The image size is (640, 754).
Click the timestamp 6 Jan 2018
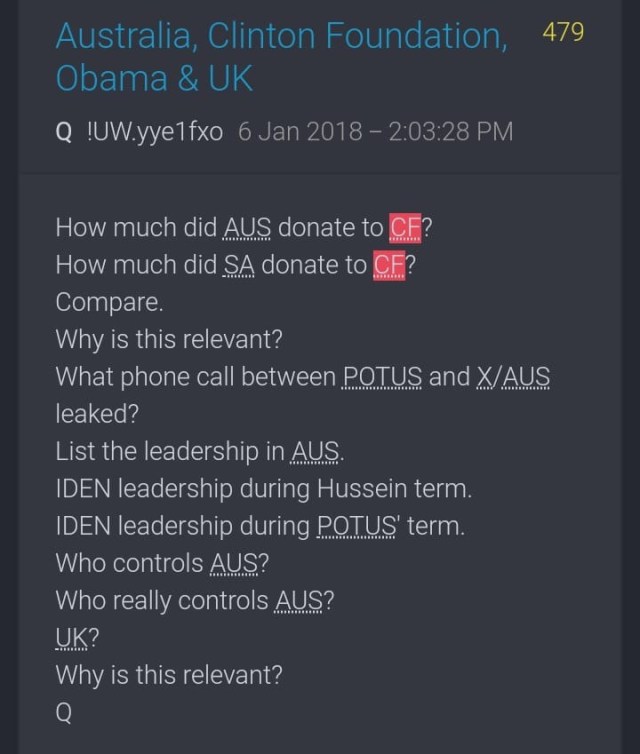[x=376, y=132]
